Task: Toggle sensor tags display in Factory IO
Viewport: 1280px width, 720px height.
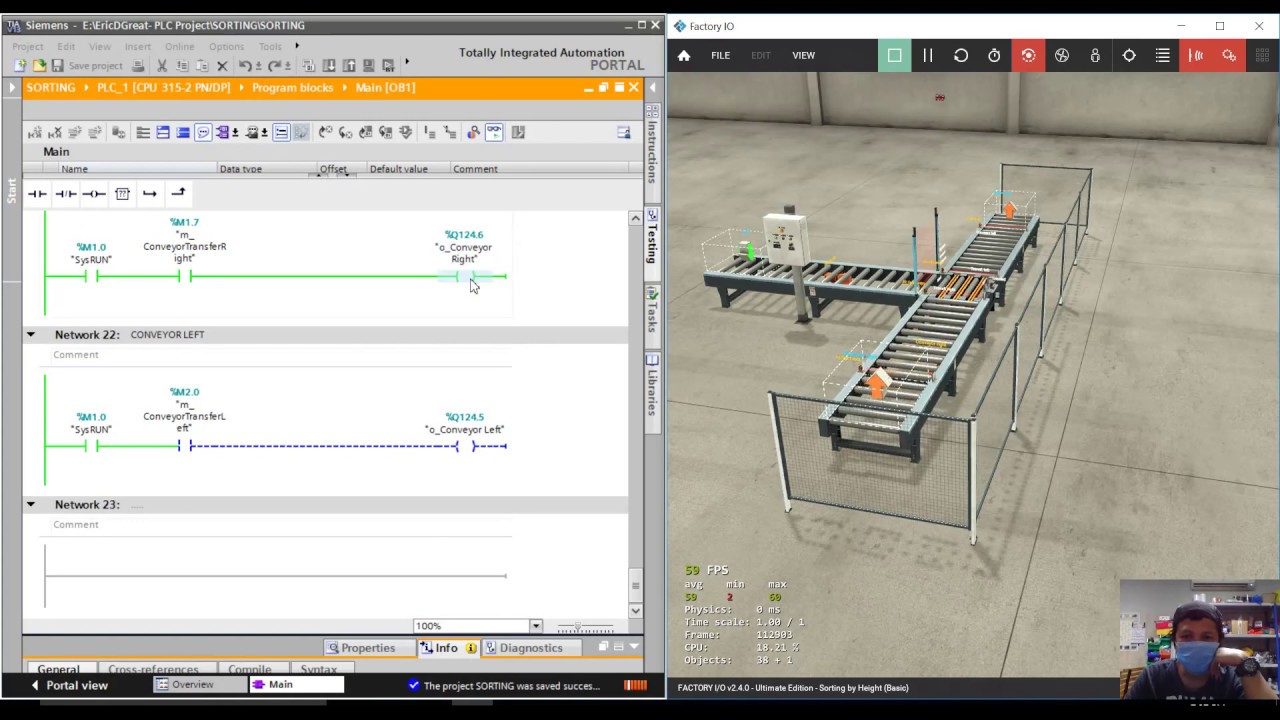Action: (x=1196, y=55)
